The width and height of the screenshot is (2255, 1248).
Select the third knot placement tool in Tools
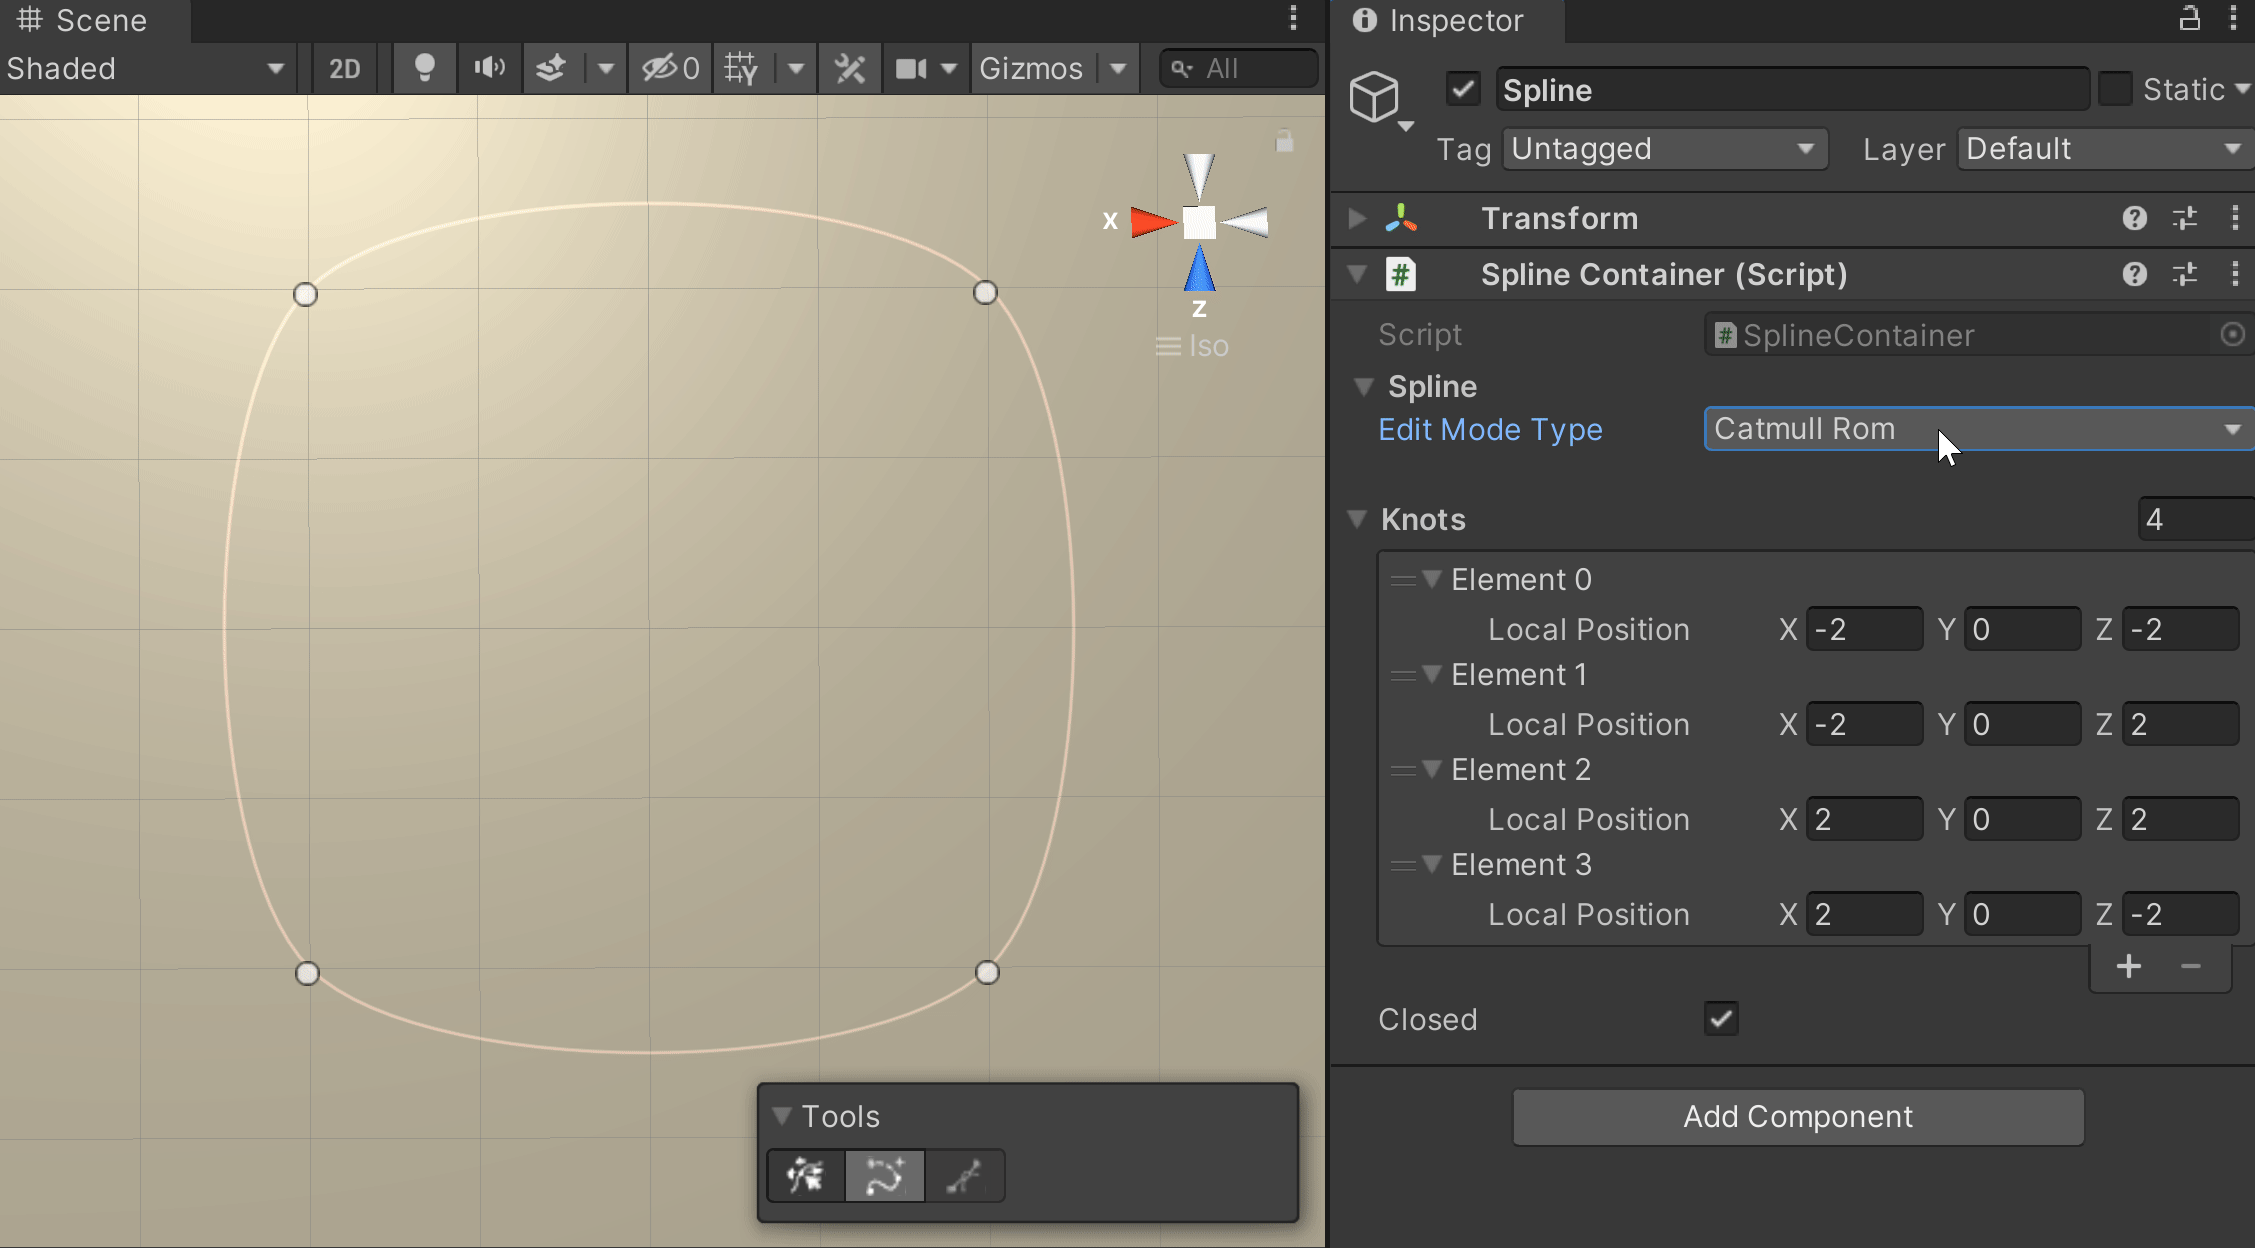964,1176
